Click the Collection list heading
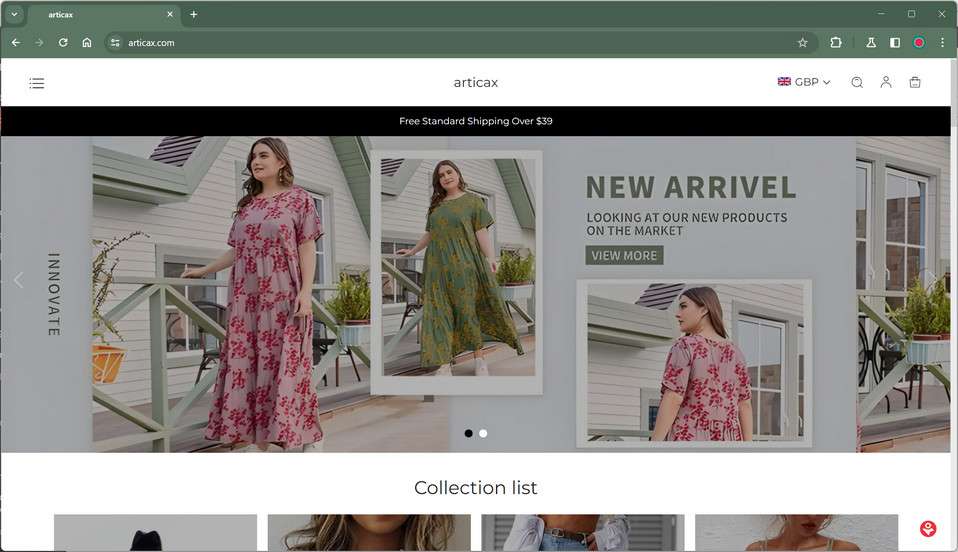Screen dimensions: 958x552 475,488
